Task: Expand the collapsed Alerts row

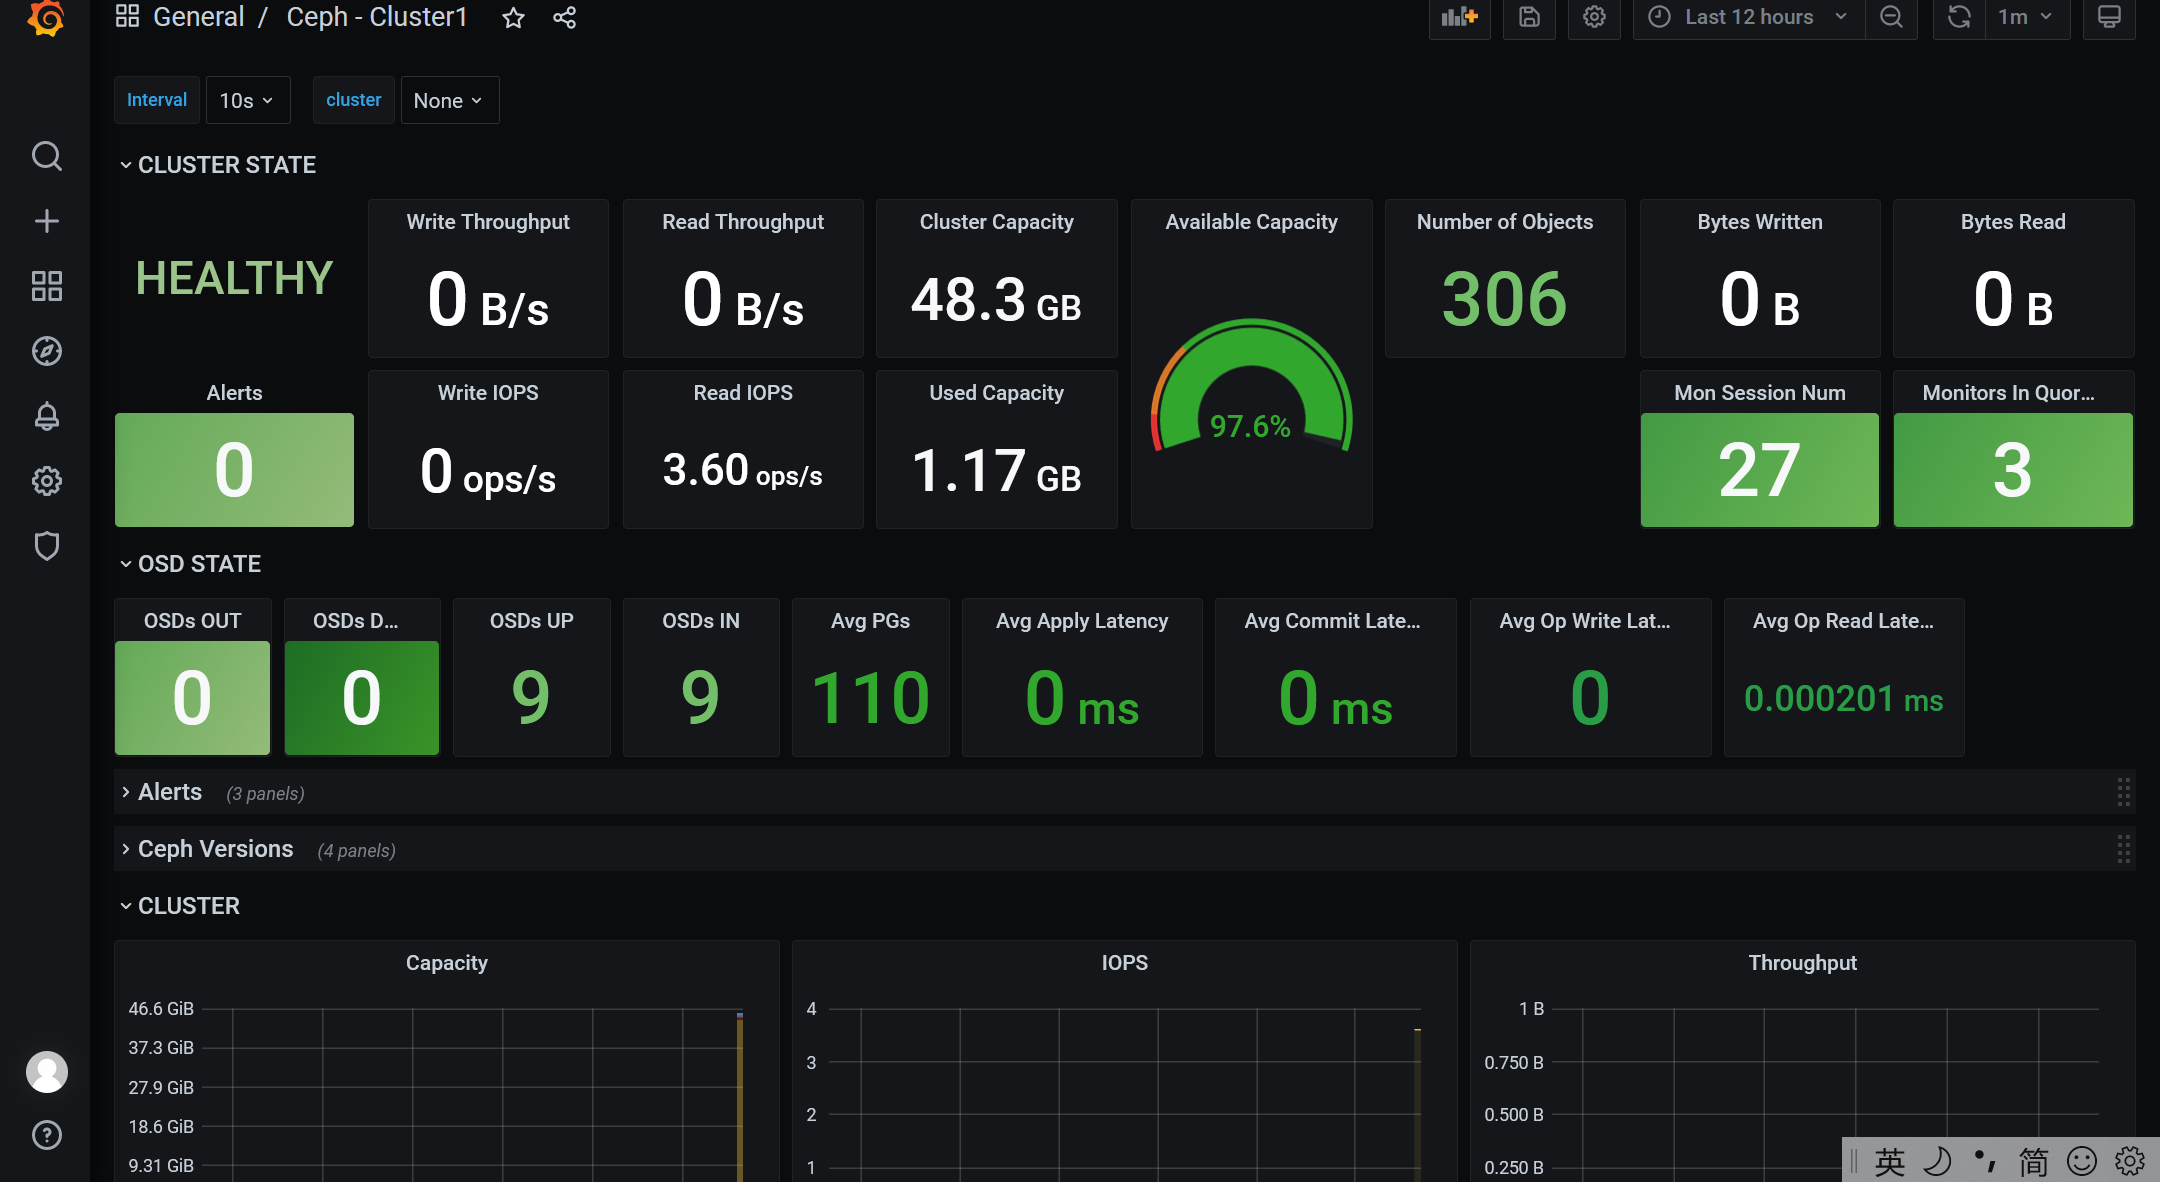Action: coord(170,792)
